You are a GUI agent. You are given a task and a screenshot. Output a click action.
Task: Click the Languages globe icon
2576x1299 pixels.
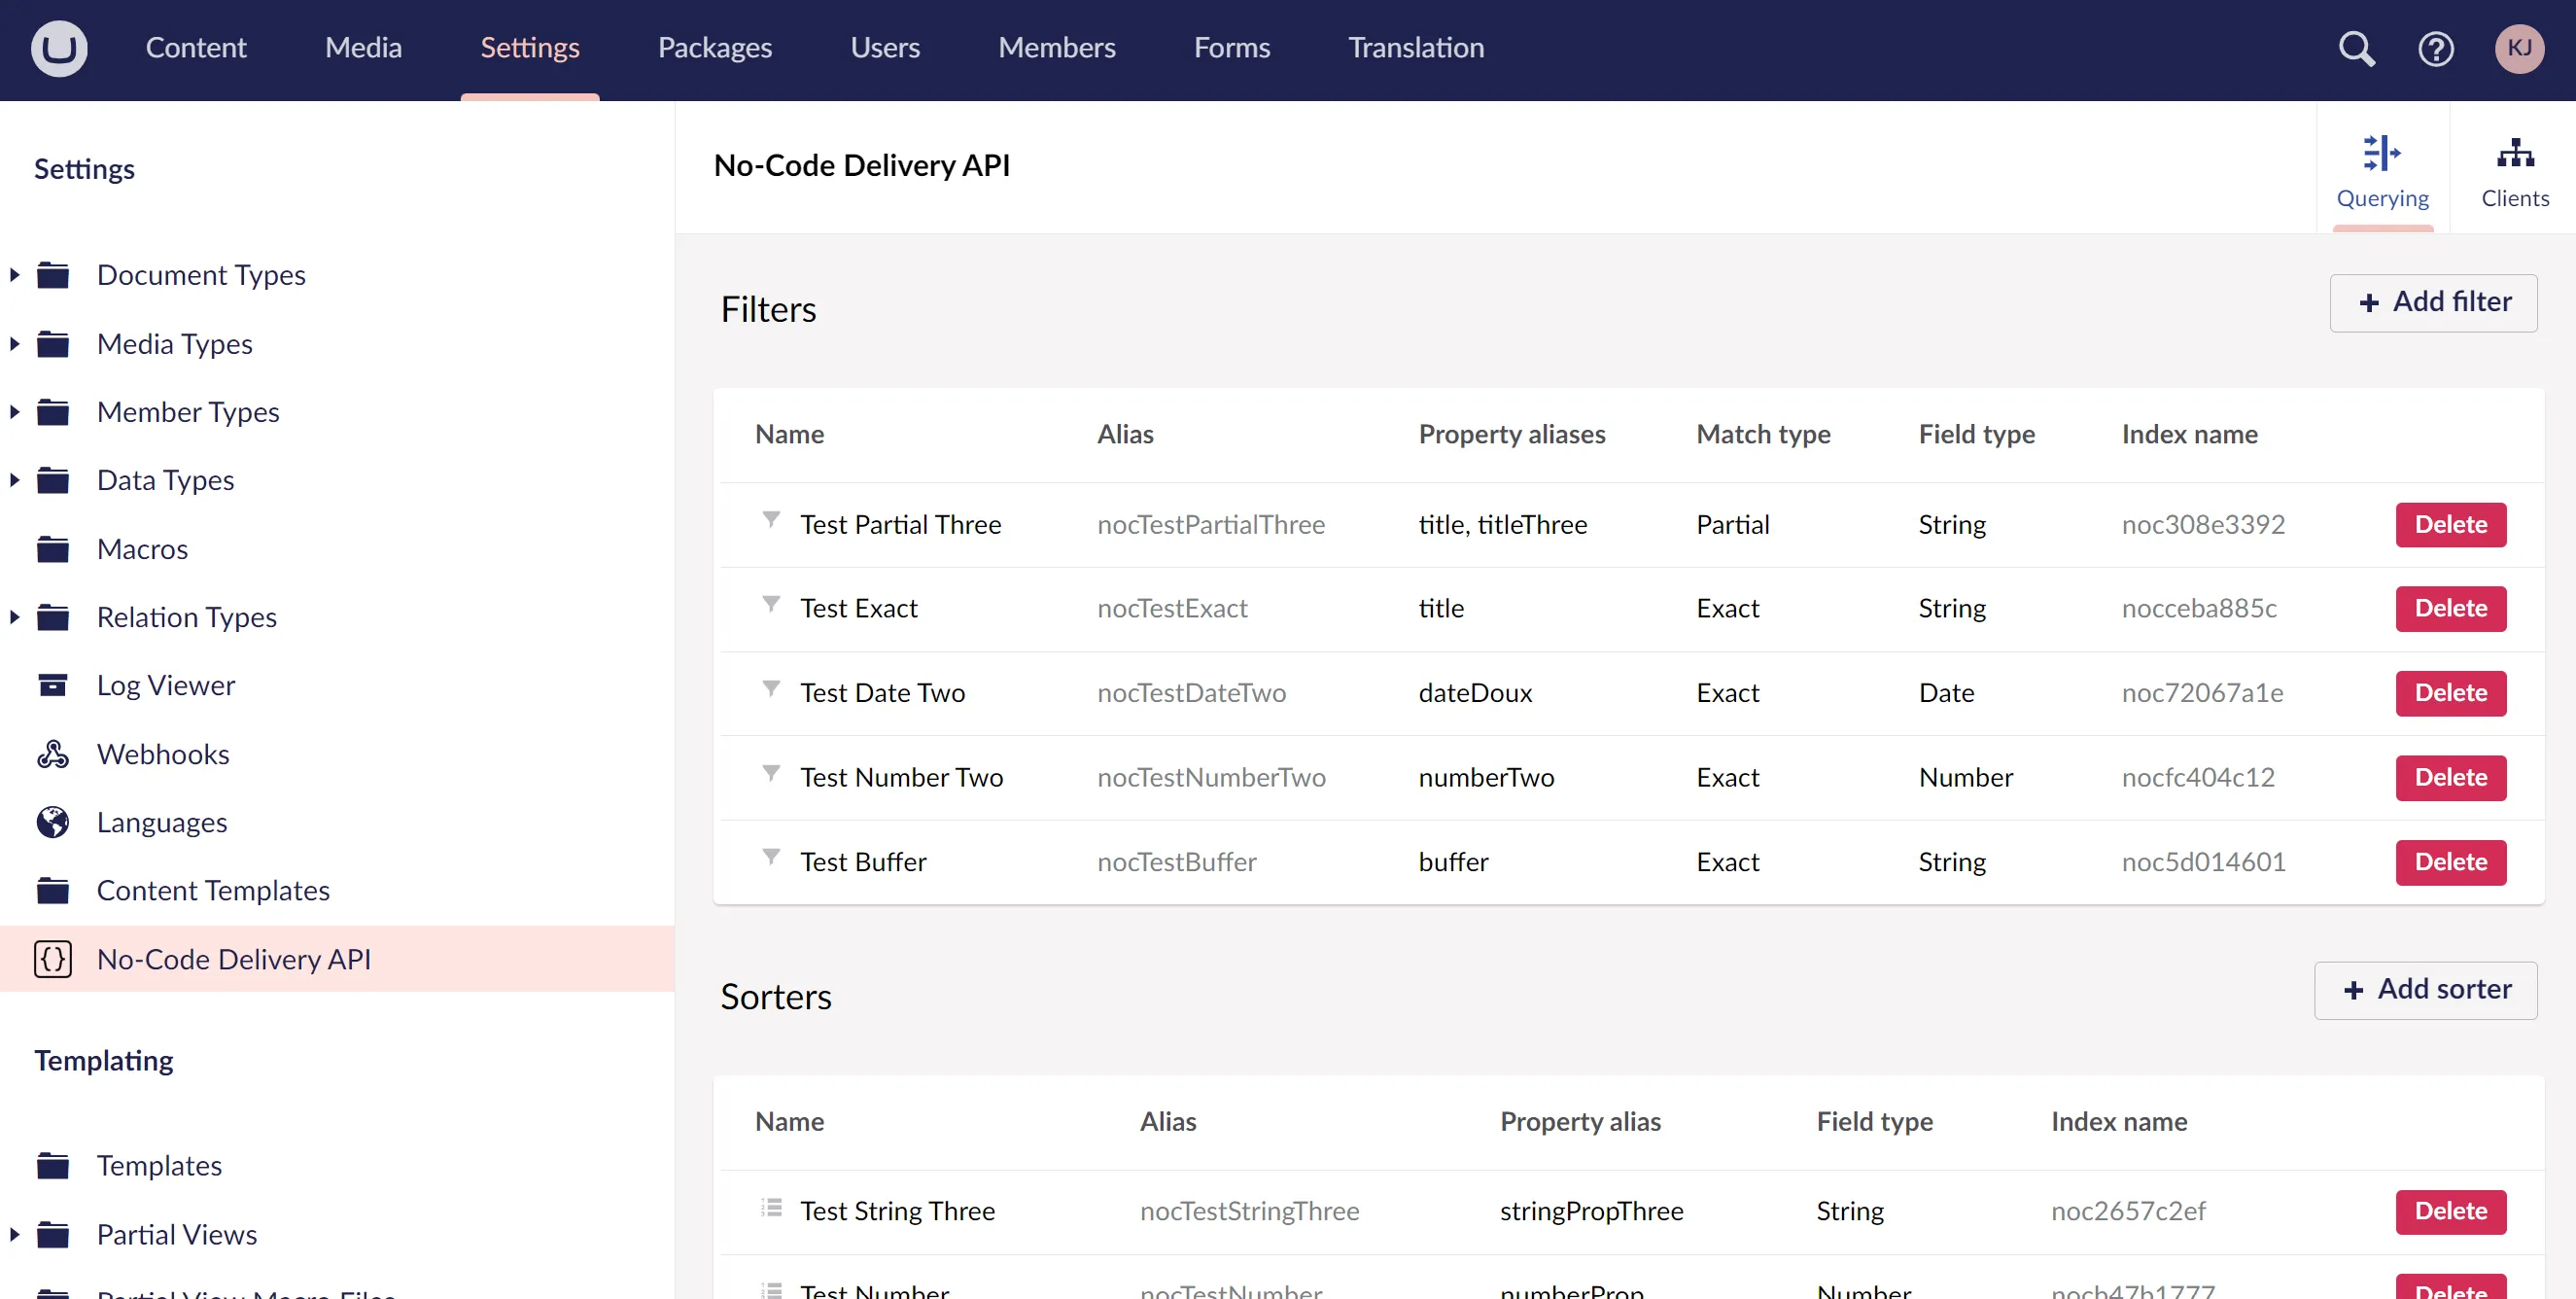click(53, 822)
